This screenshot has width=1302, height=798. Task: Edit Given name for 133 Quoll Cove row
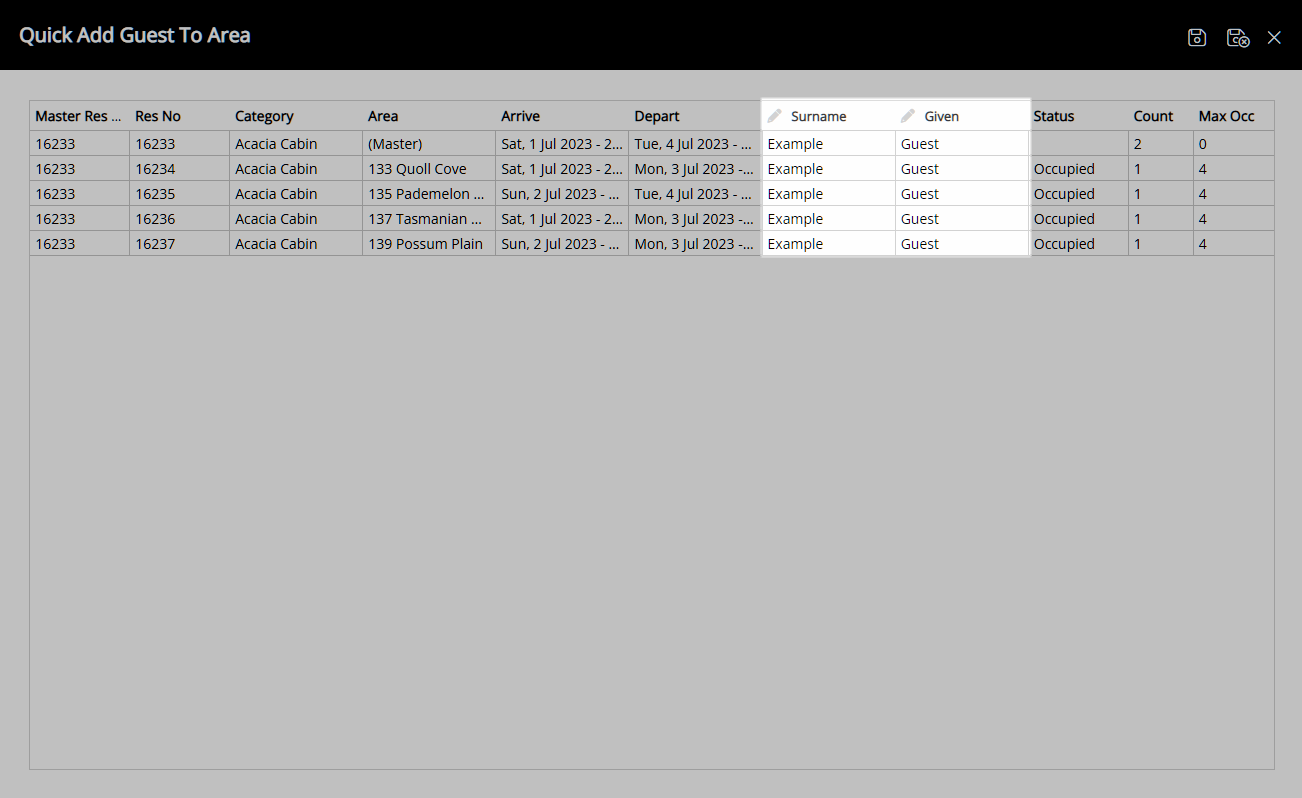(x=962, y=169)
